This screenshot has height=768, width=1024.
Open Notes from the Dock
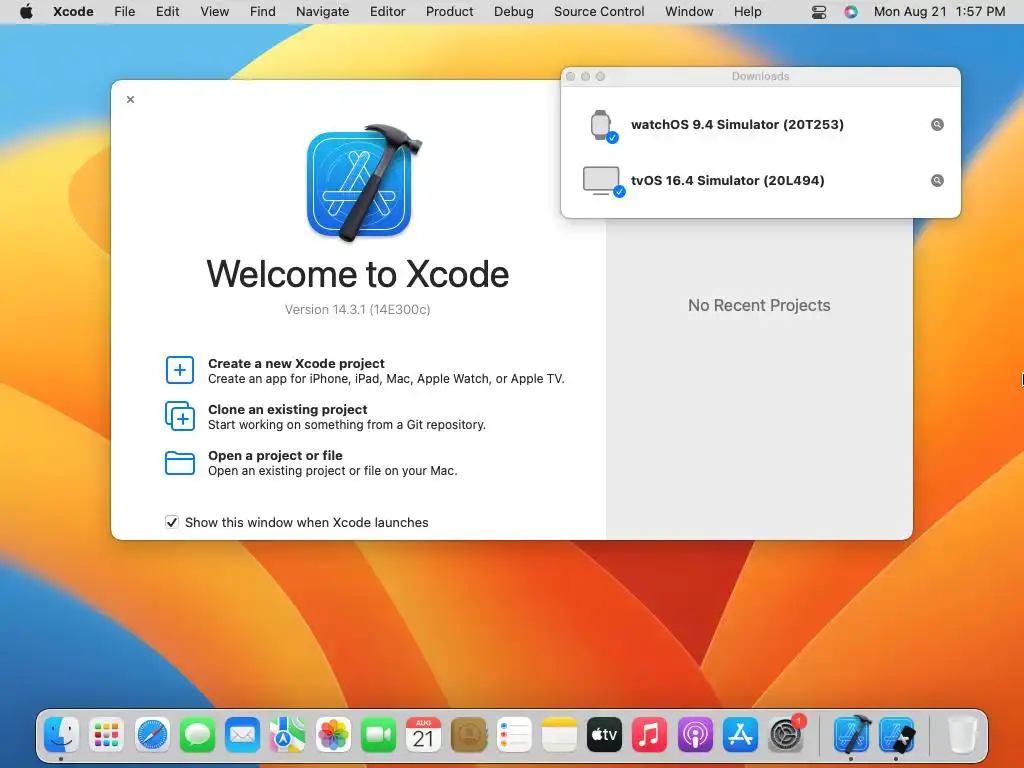coord(559,735)
